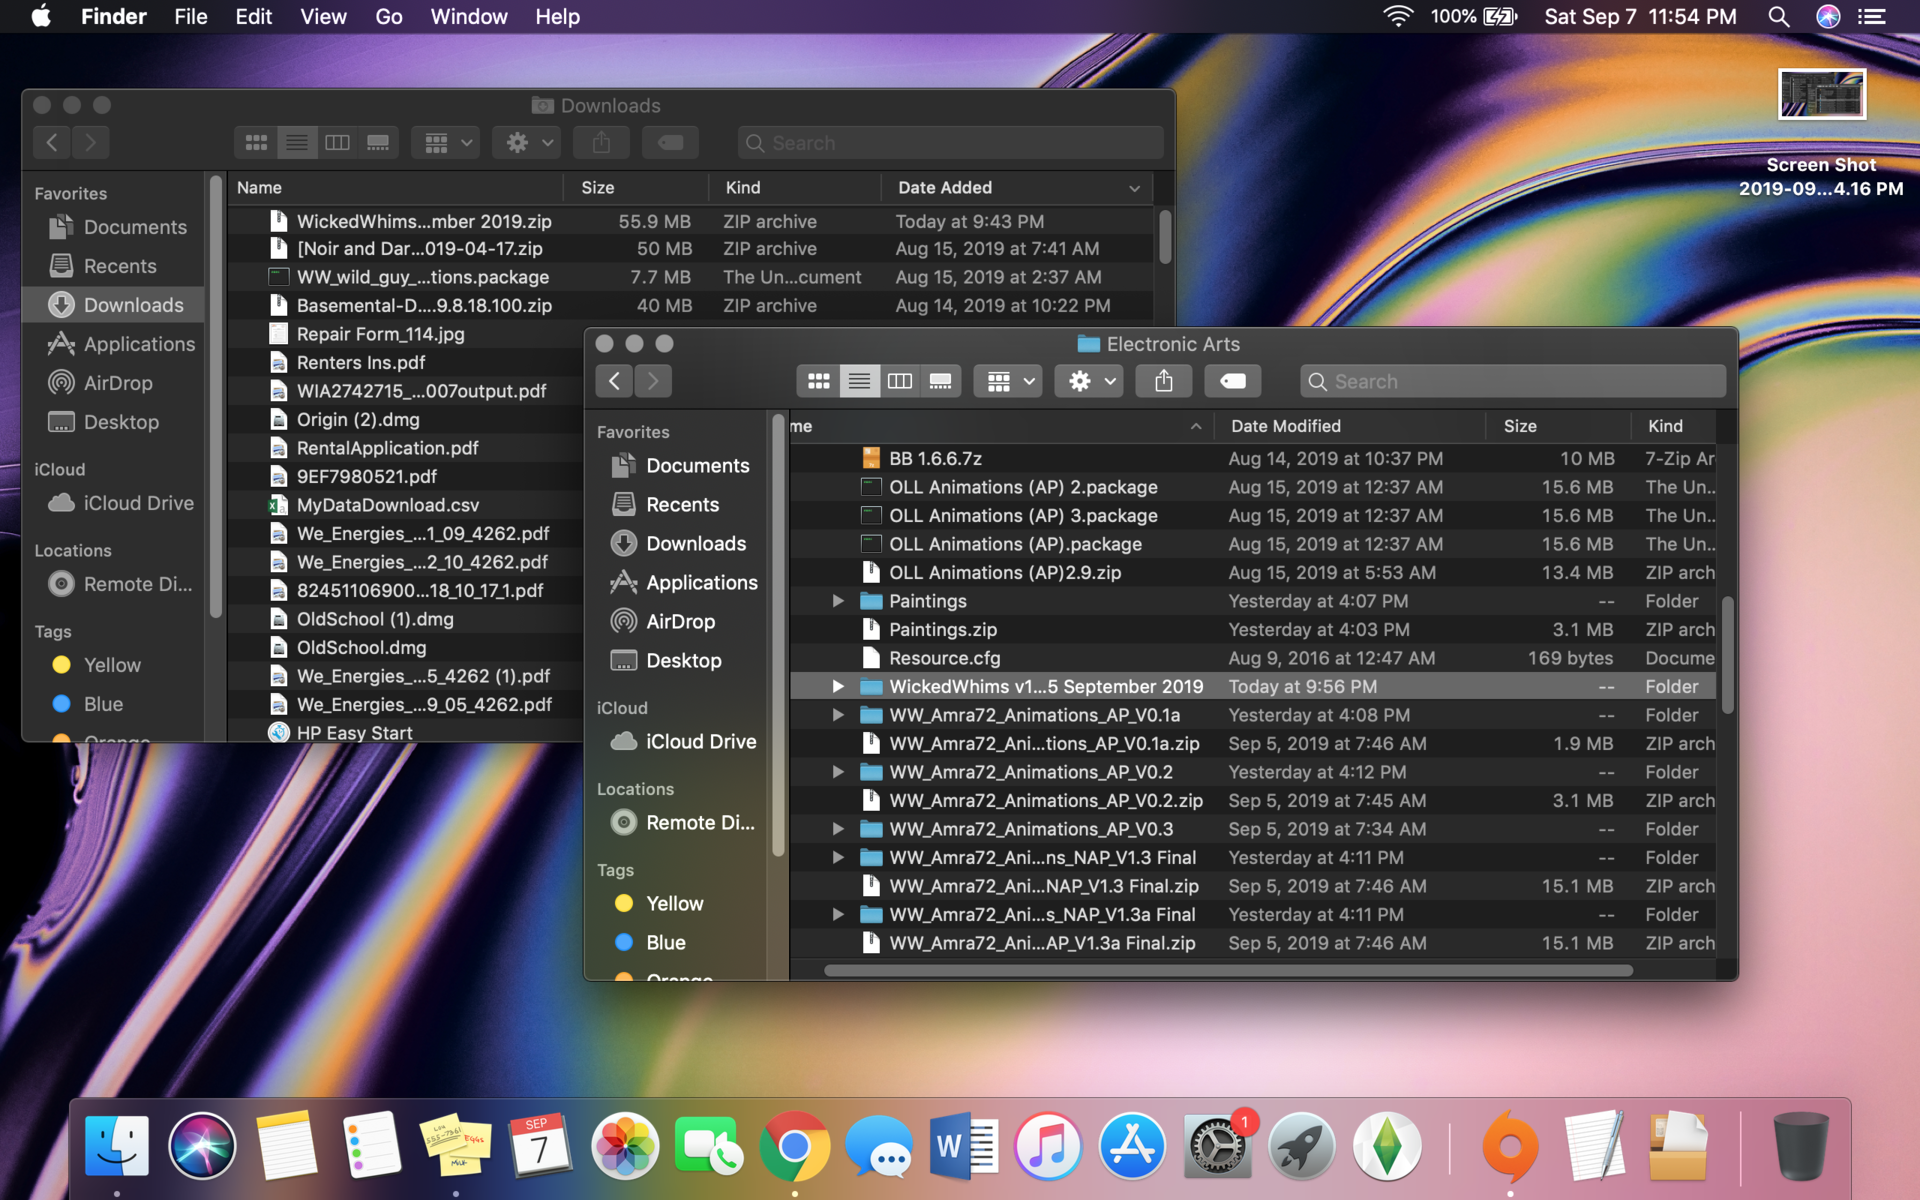Expand the Paintings folder

[838, 601]
